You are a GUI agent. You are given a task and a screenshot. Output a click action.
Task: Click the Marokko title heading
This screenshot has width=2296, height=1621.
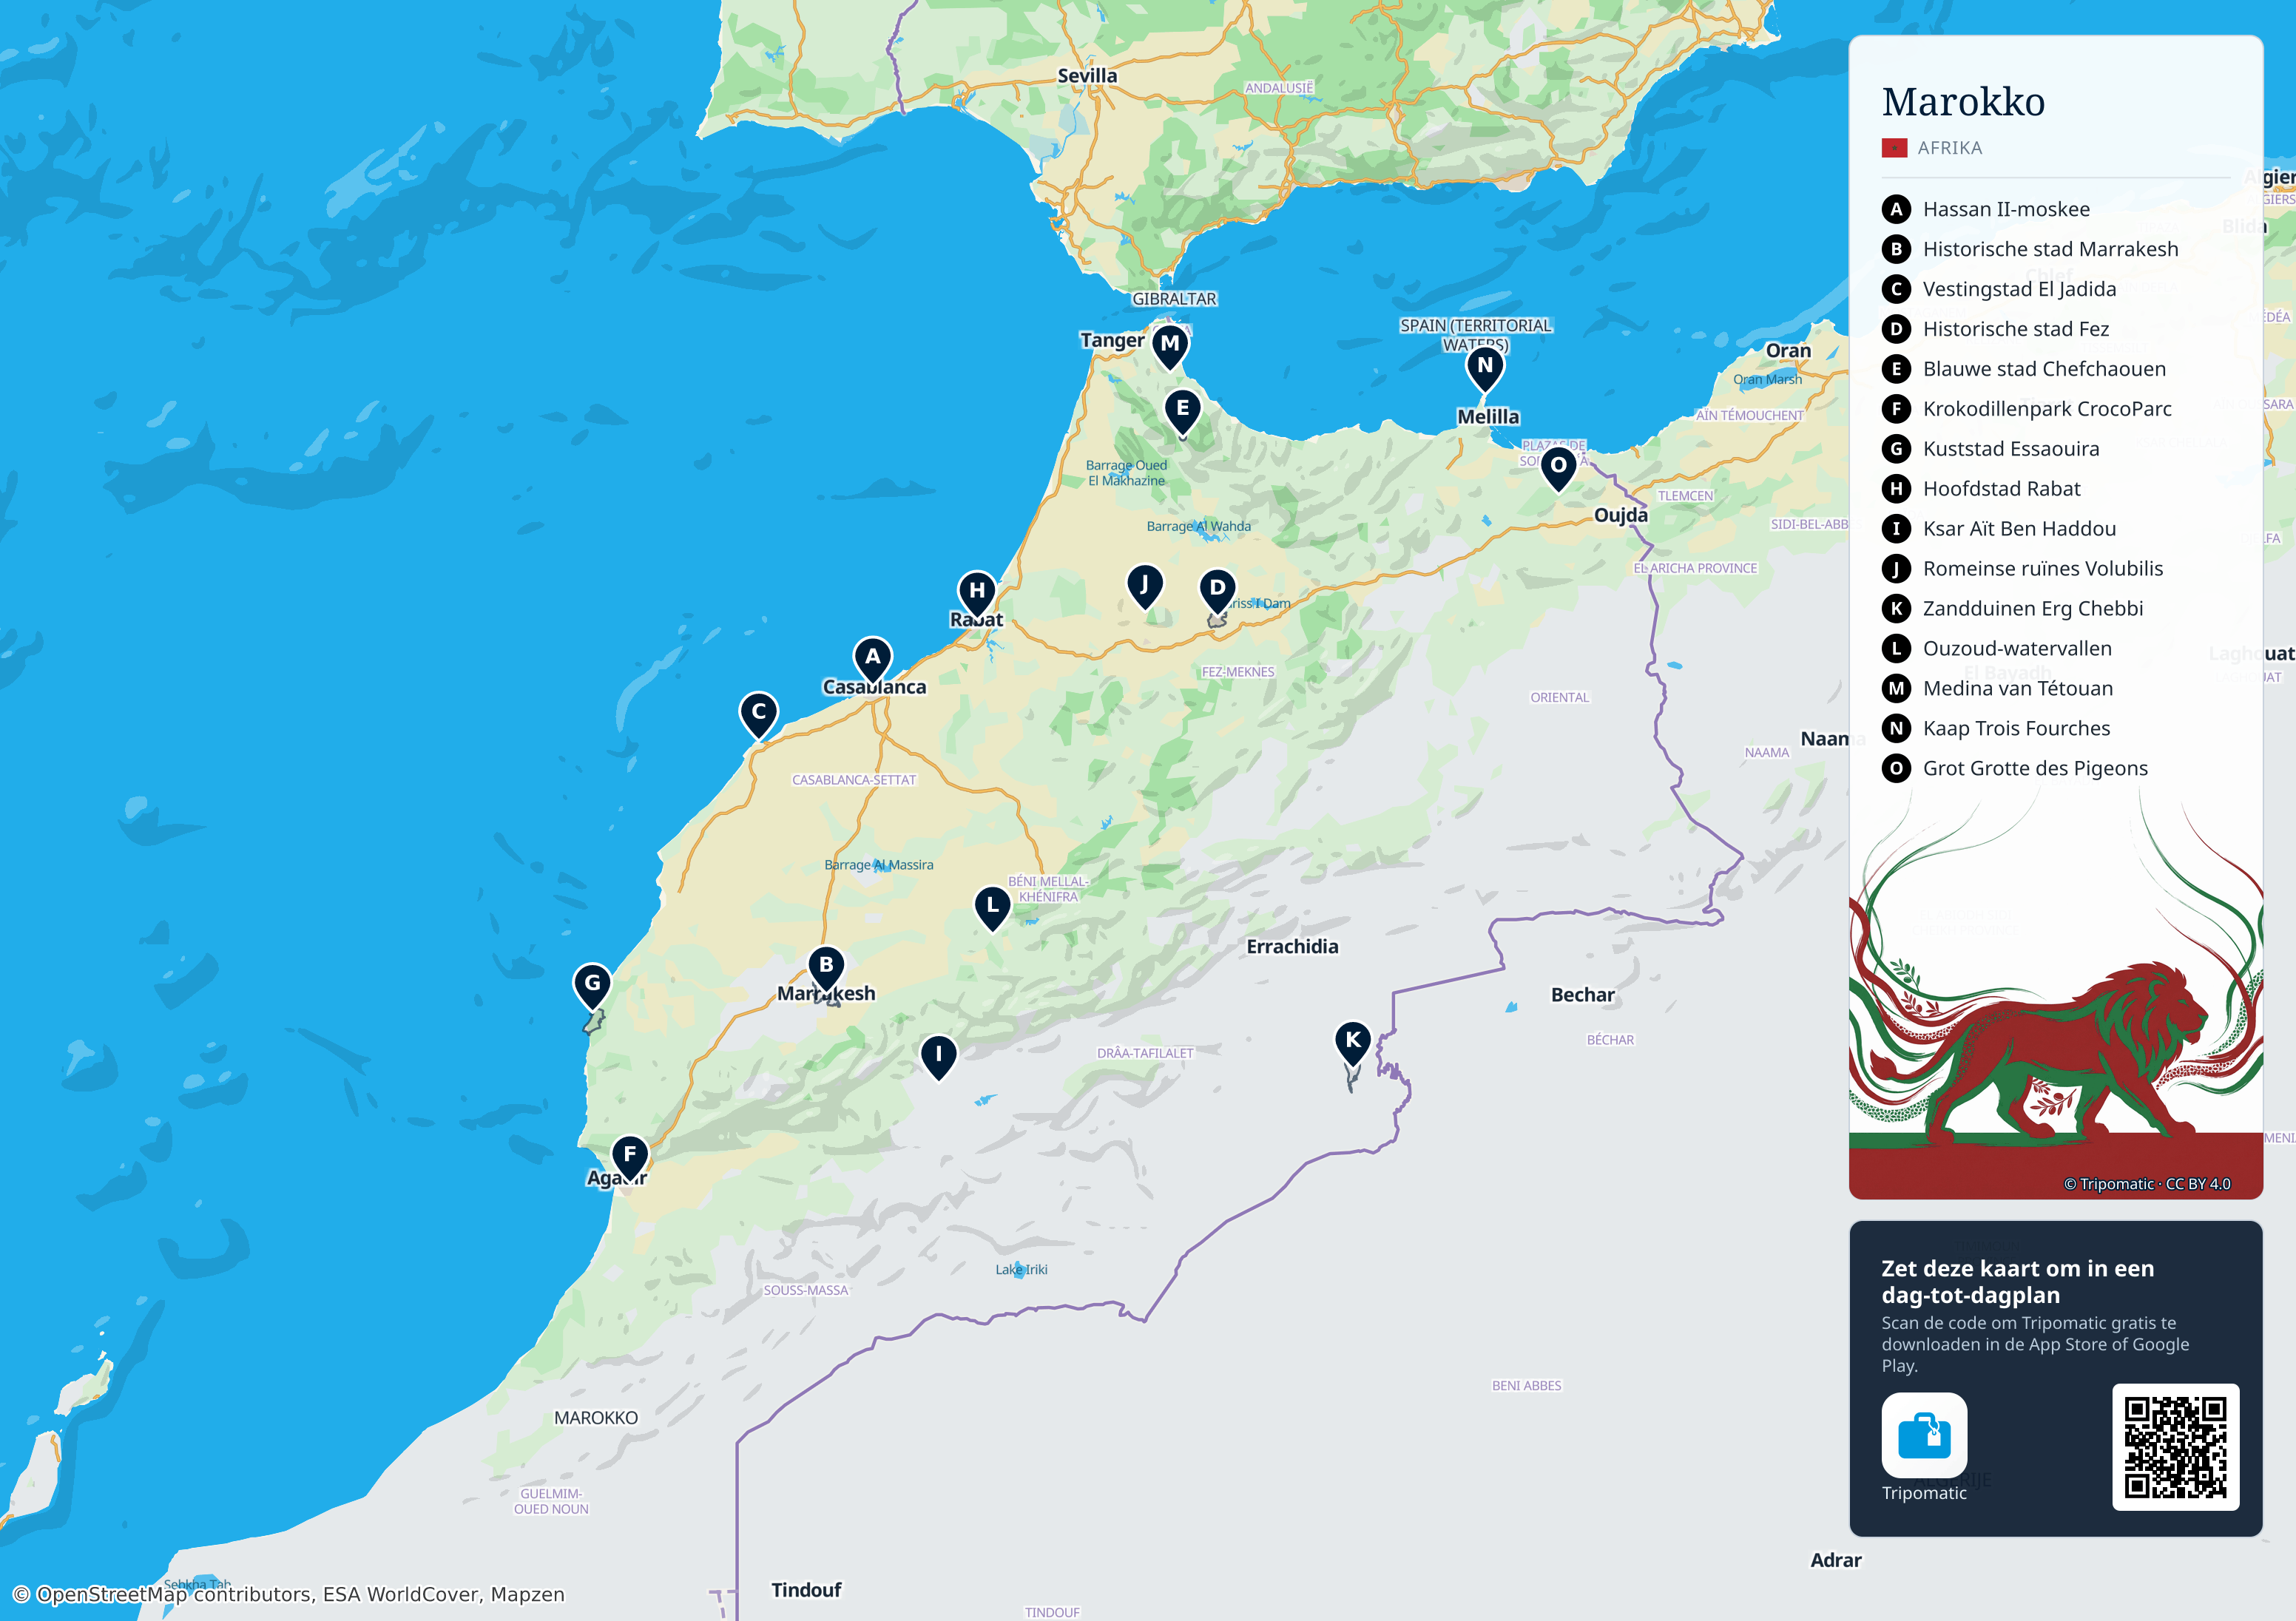tap(1963, 102)
